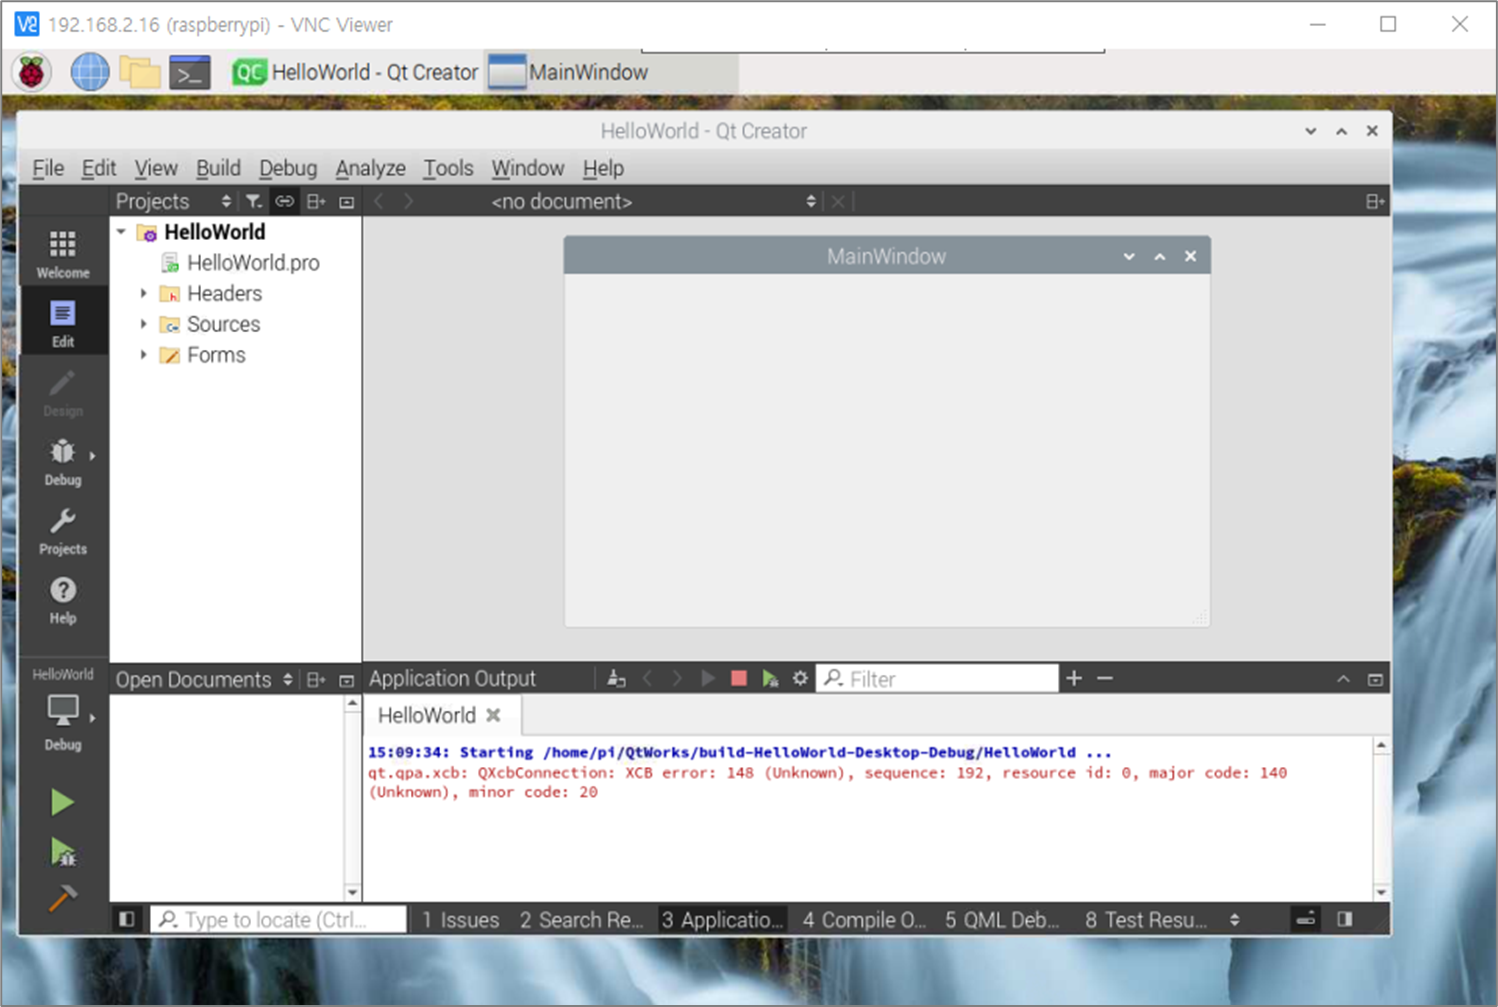Image resolution: width=1498 pixels, height=1007 pixels.
Task: Open the Open Documents view dropdown
Action: (204, 679)
